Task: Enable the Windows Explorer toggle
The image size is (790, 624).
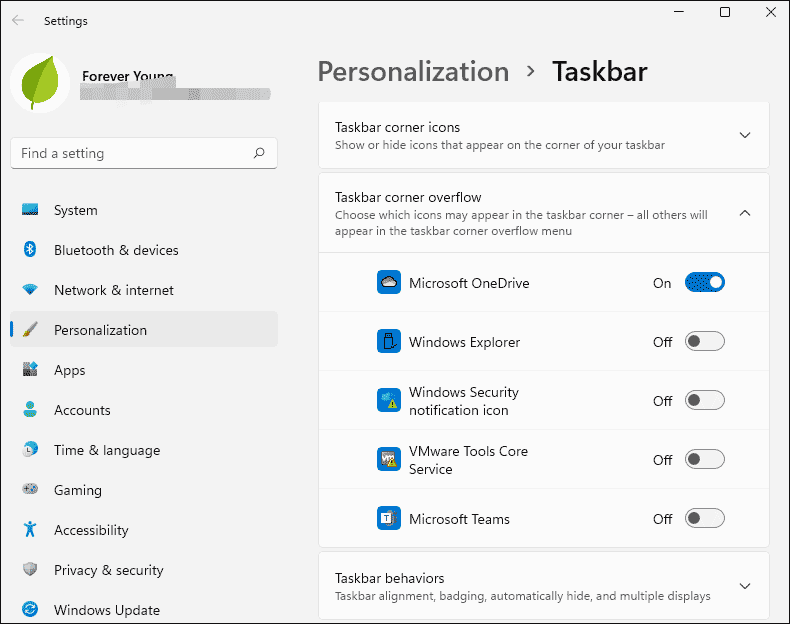Action: [704, 341]
